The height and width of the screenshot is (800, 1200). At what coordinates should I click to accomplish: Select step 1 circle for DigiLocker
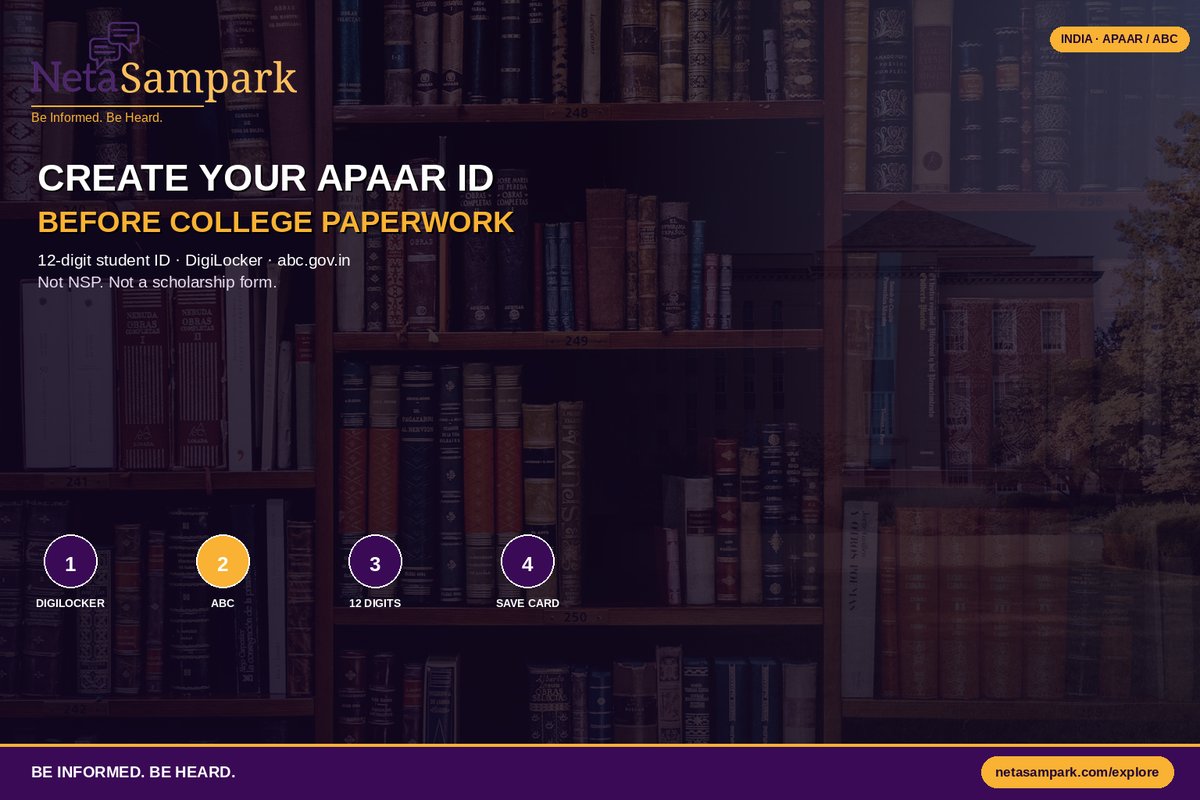(70, 563)
